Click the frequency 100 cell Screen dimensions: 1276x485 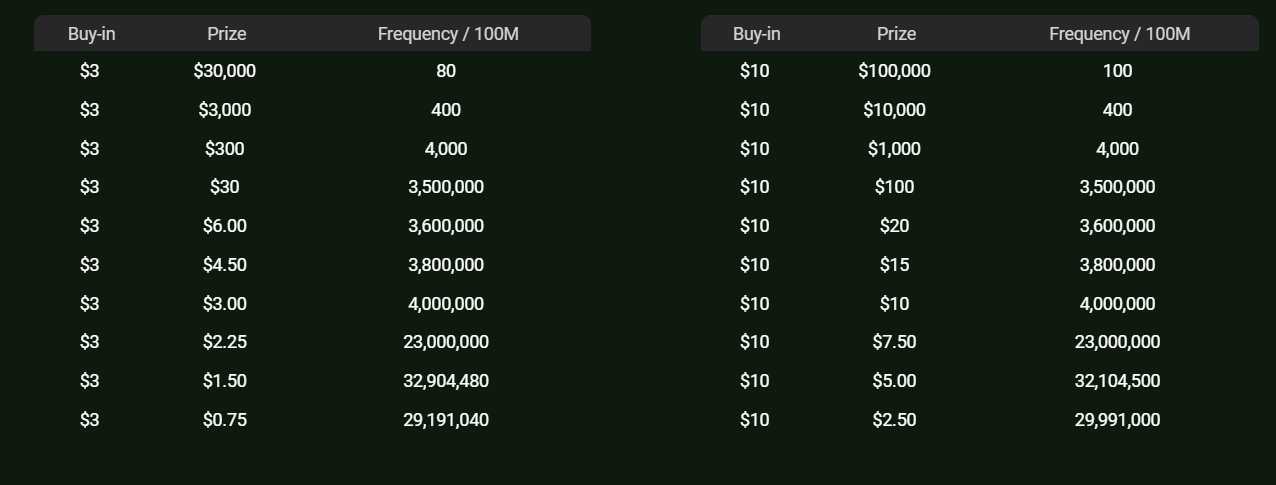(x=1117, y=71)
